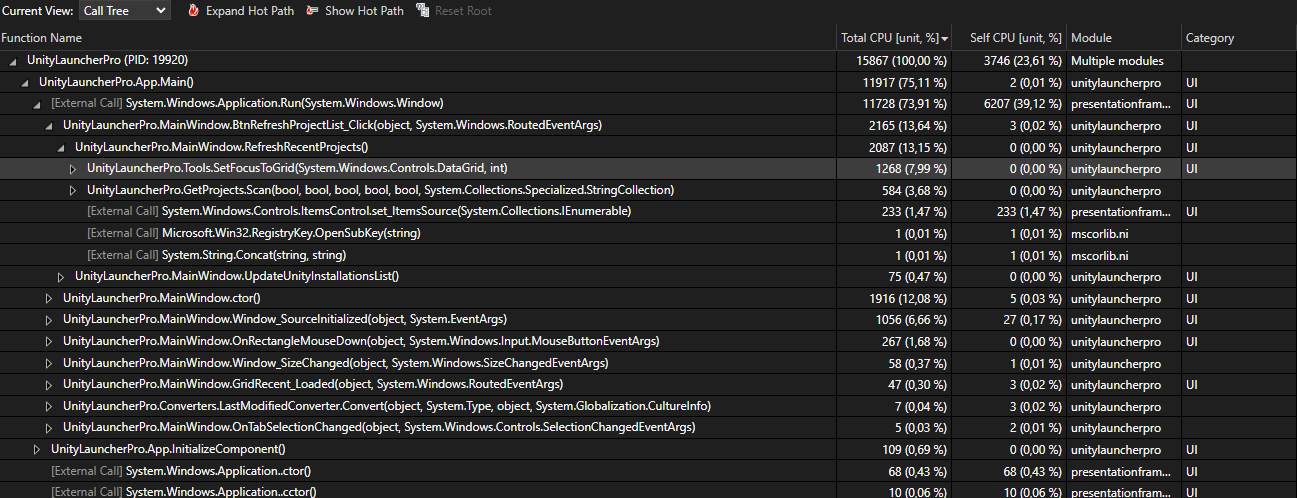Expand the OnTabSelectionChanged node
Screen dimensions: 1297x498
[x=49, y=427]
